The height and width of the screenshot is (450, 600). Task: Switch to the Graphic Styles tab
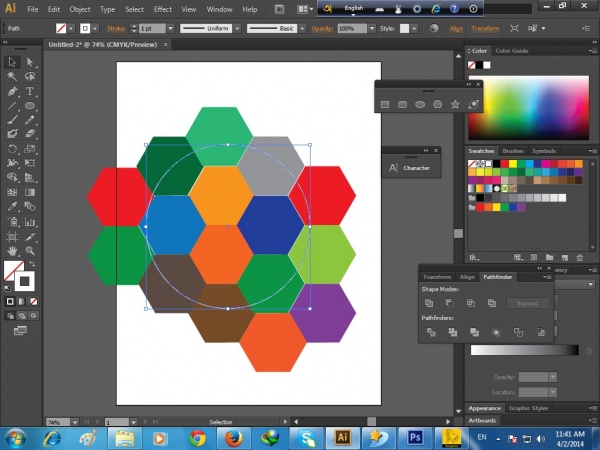click(530, 408)
